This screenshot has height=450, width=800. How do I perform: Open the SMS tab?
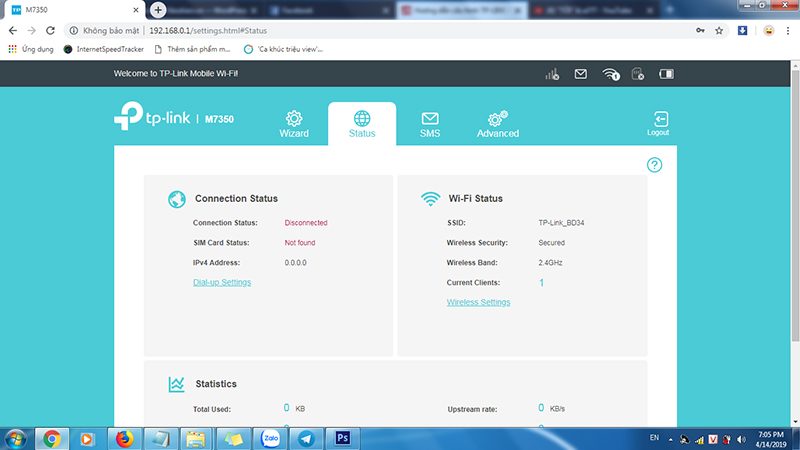coord(430,125)
